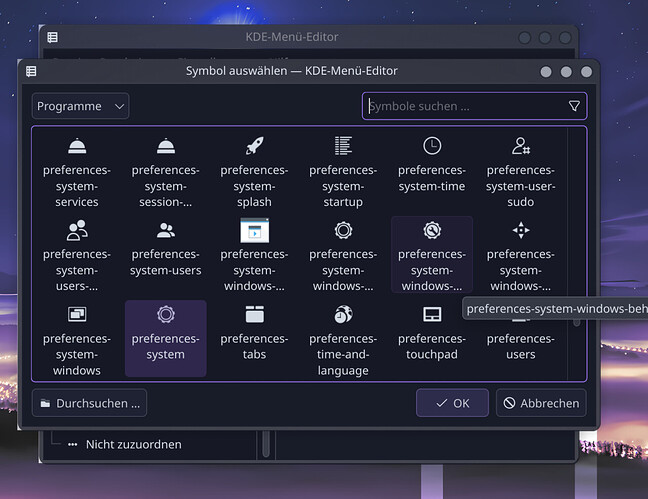The width and height of the screenshot is (648, 499).
Task: Confirm selection with the OK button
Action: (x=452, y=403)
